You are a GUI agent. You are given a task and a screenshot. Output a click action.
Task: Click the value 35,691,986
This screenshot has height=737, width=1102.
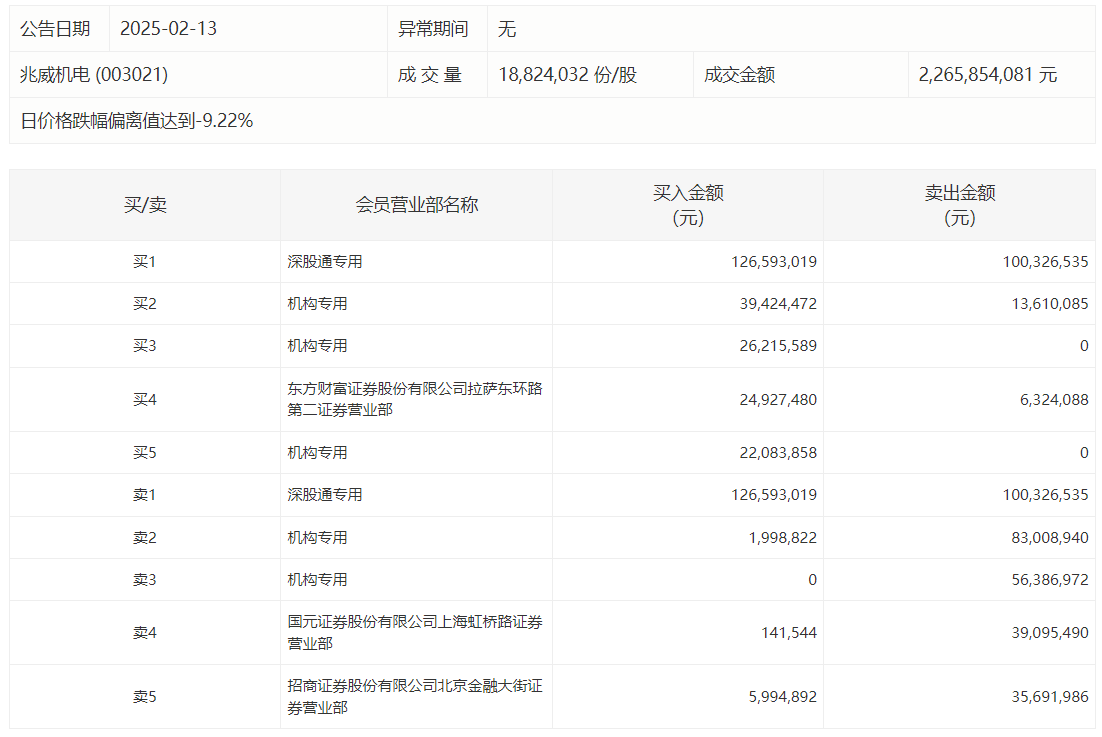tap(1050, 698)
